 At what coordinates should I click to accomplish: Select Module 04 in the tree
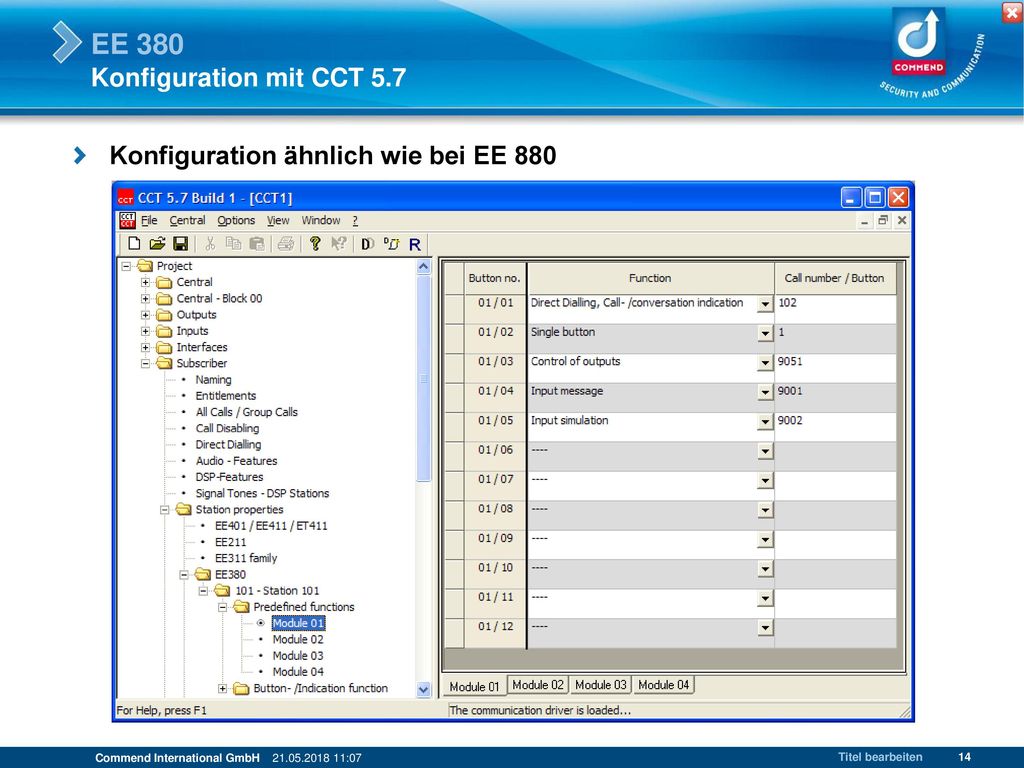coord(298,672)
